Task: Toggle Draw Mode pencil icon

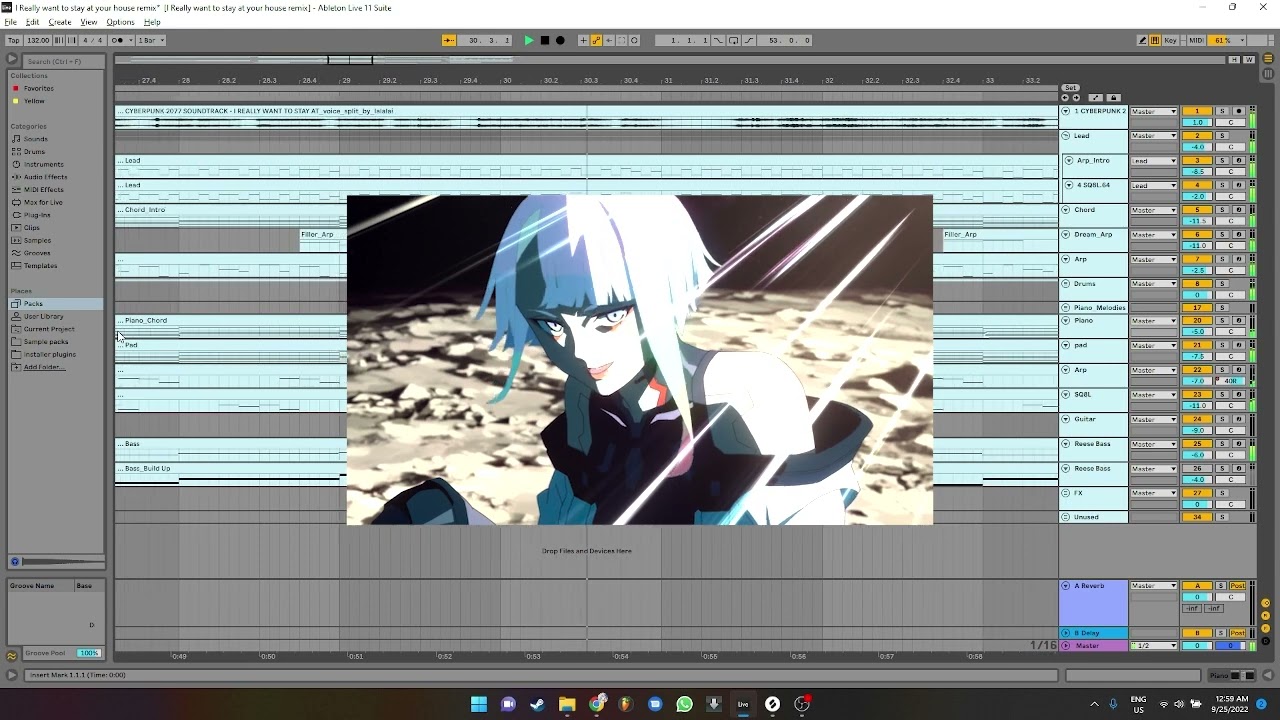Action: tap(1143, 40)
